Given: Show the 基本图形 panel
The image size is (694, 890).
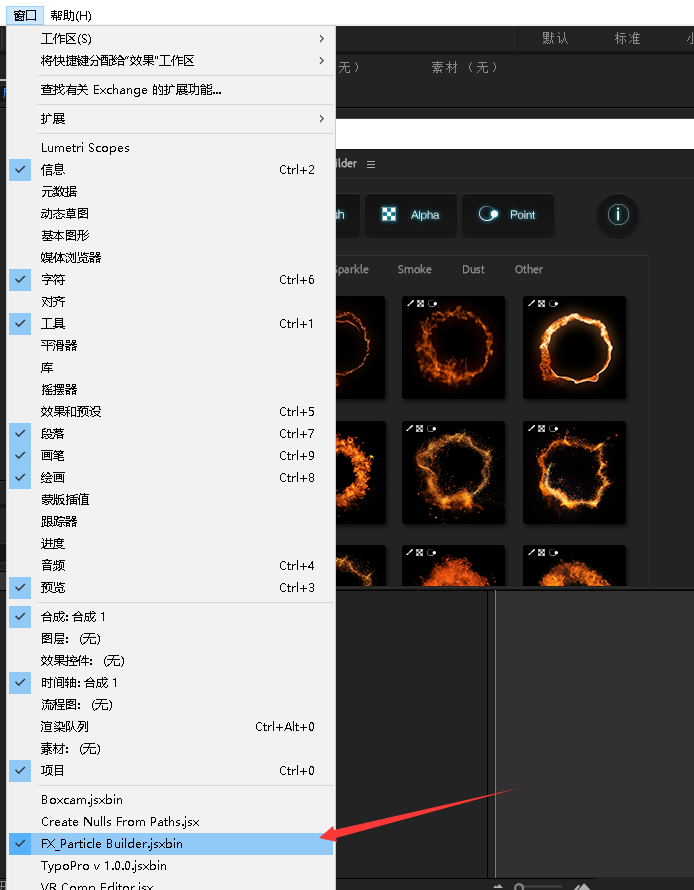Looking at the screenshot, I should 171,236.
